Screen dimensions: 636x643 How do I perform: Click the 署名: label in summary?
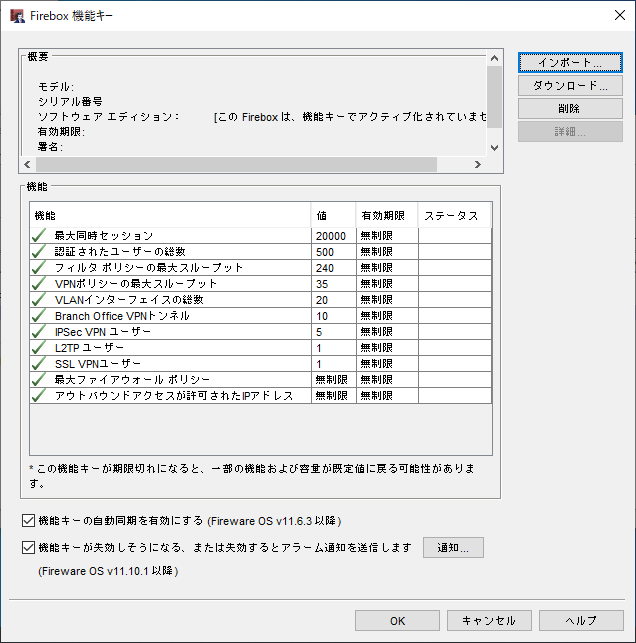pyautogui.click(x=50, y=146)
